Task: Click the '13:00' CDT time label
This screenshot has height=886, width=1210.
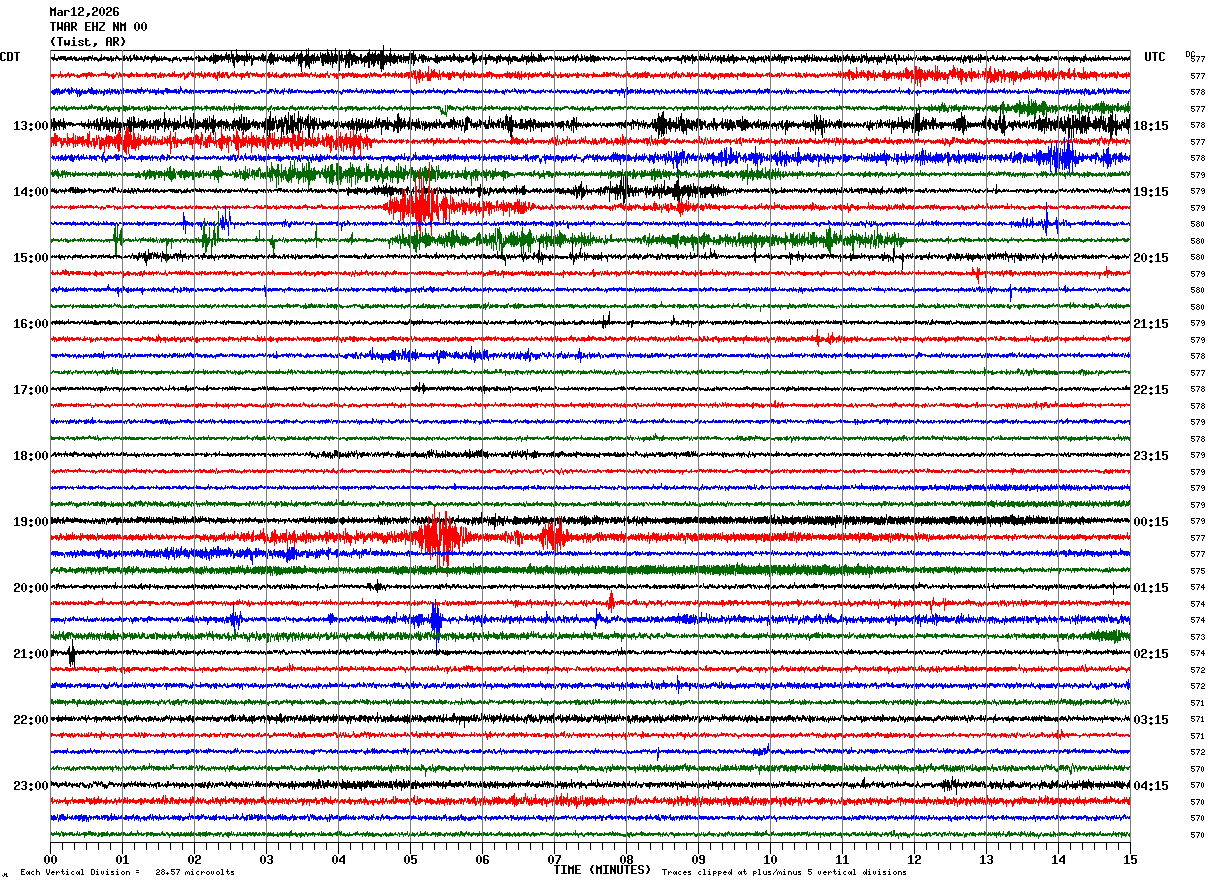Action: tap(31, 126)
